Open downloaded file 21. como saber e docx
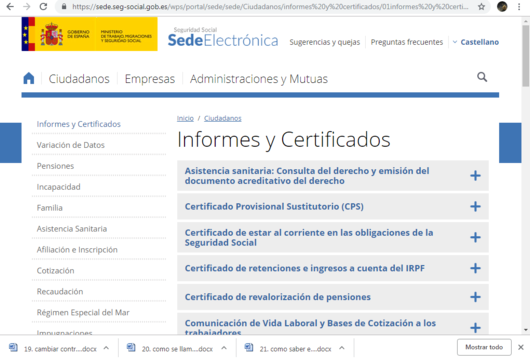The height and width of the screenshot is (360, 530). (x=288, y=348)
